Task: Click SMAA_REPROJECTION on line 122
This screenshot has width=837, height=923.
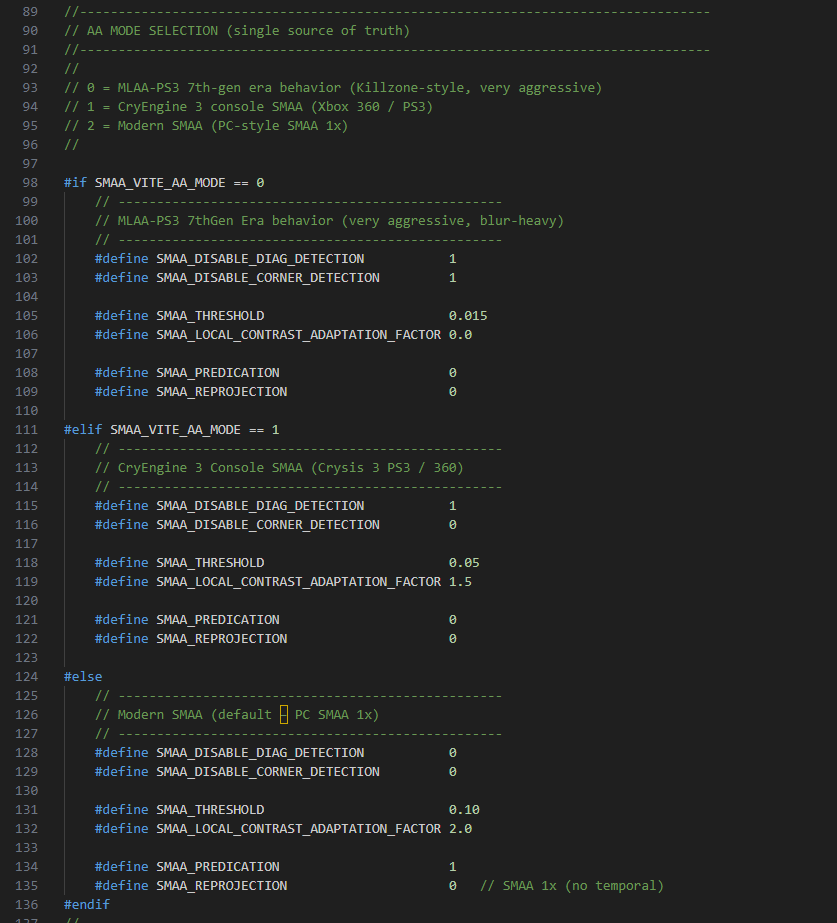Action: [x=222, y=639]
